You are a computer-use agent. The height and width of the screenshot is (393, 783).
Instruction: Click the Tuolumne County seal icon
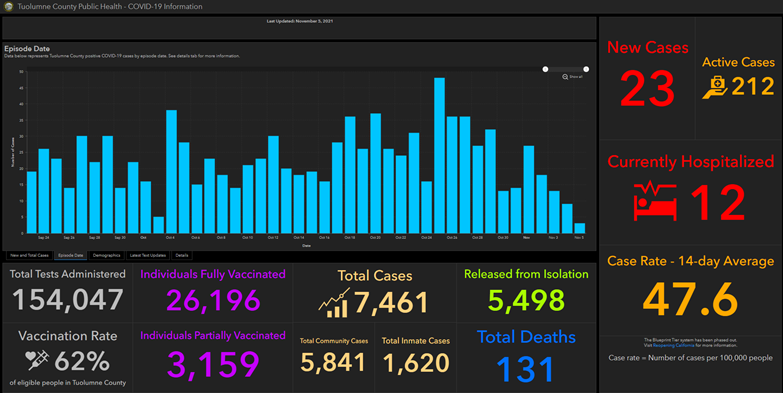8,6
